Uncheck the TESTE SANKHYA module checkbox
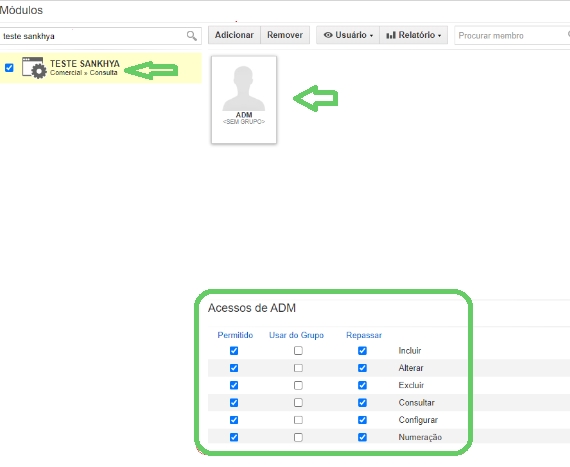This screenshot has width=570, height=467. [x=9, y=68]
